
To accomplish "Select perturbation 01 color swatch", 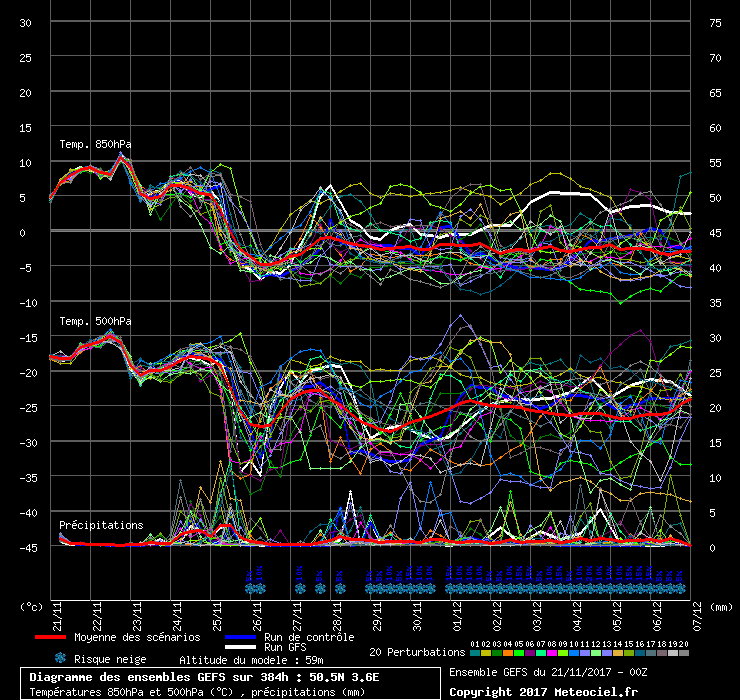I will coord(474,652).
